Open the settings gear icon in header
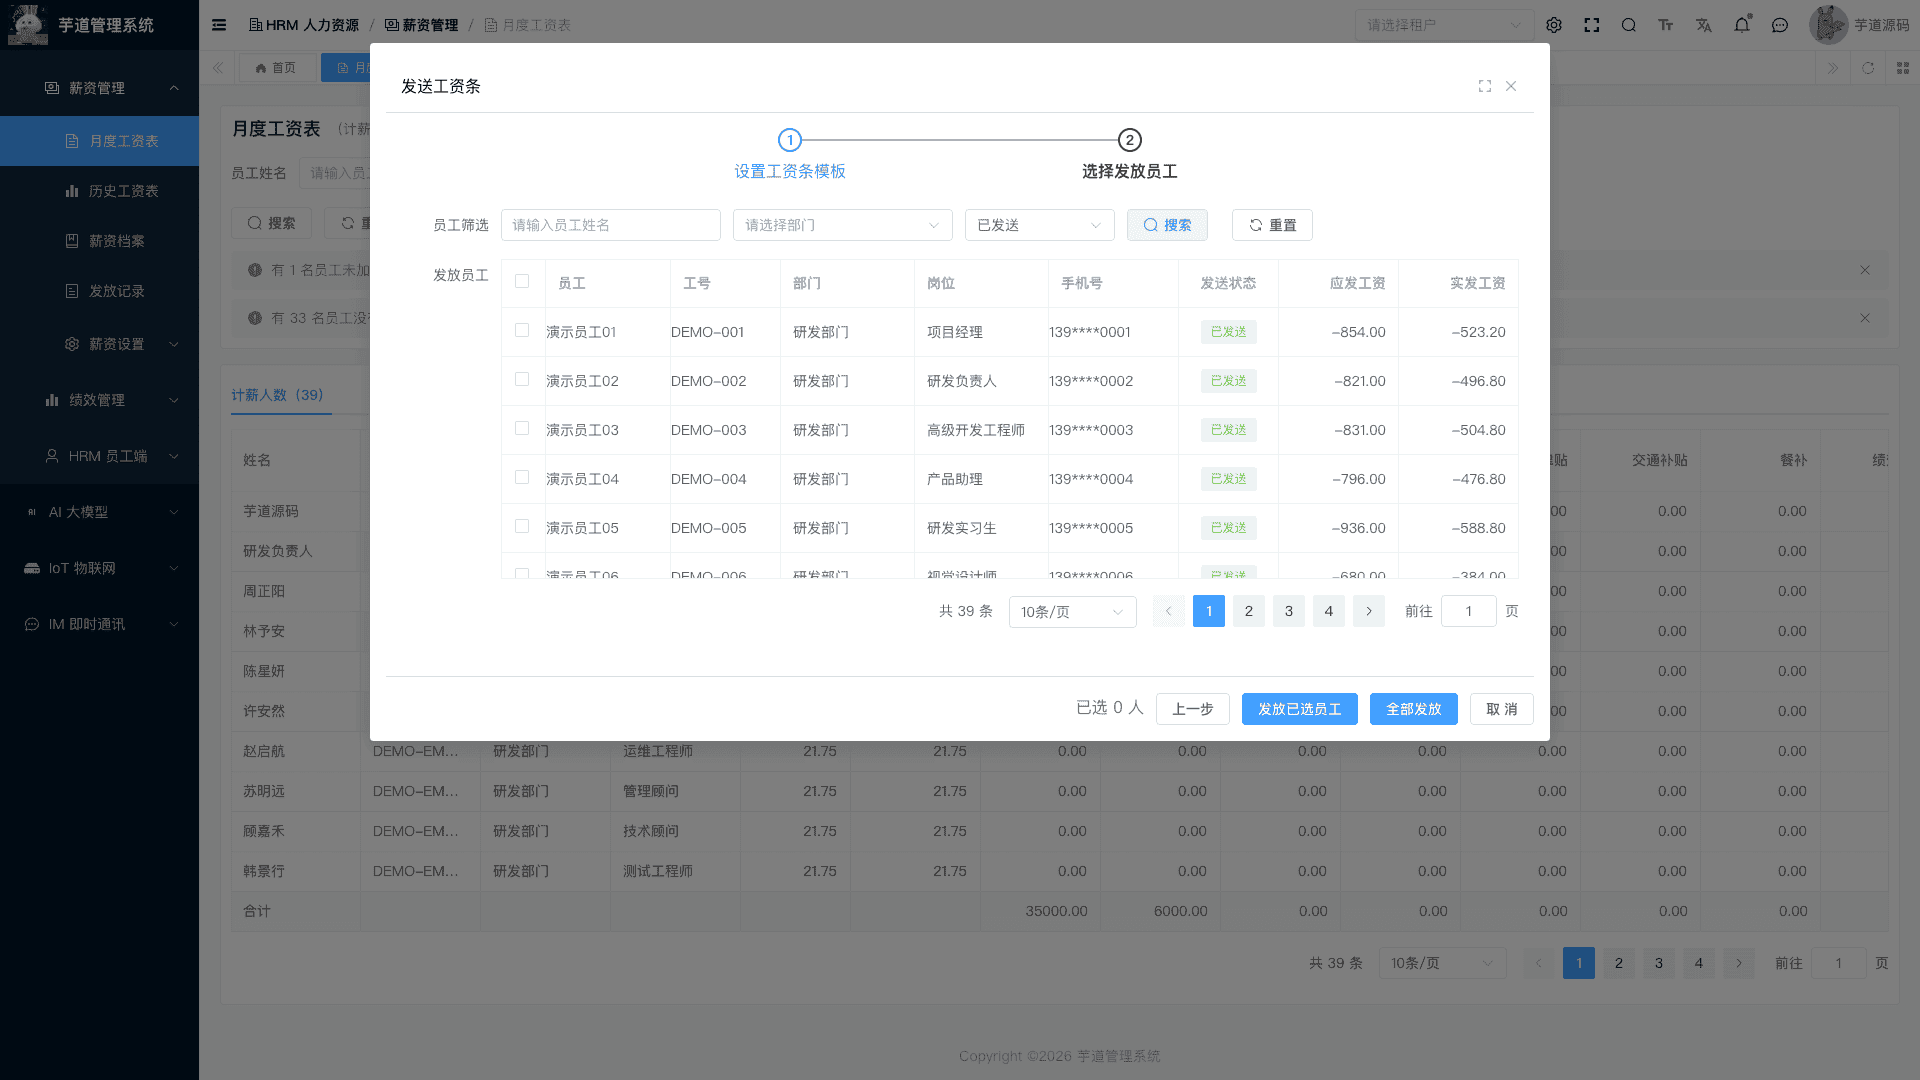The image size is (1920, 1080). coord(1554,25)
